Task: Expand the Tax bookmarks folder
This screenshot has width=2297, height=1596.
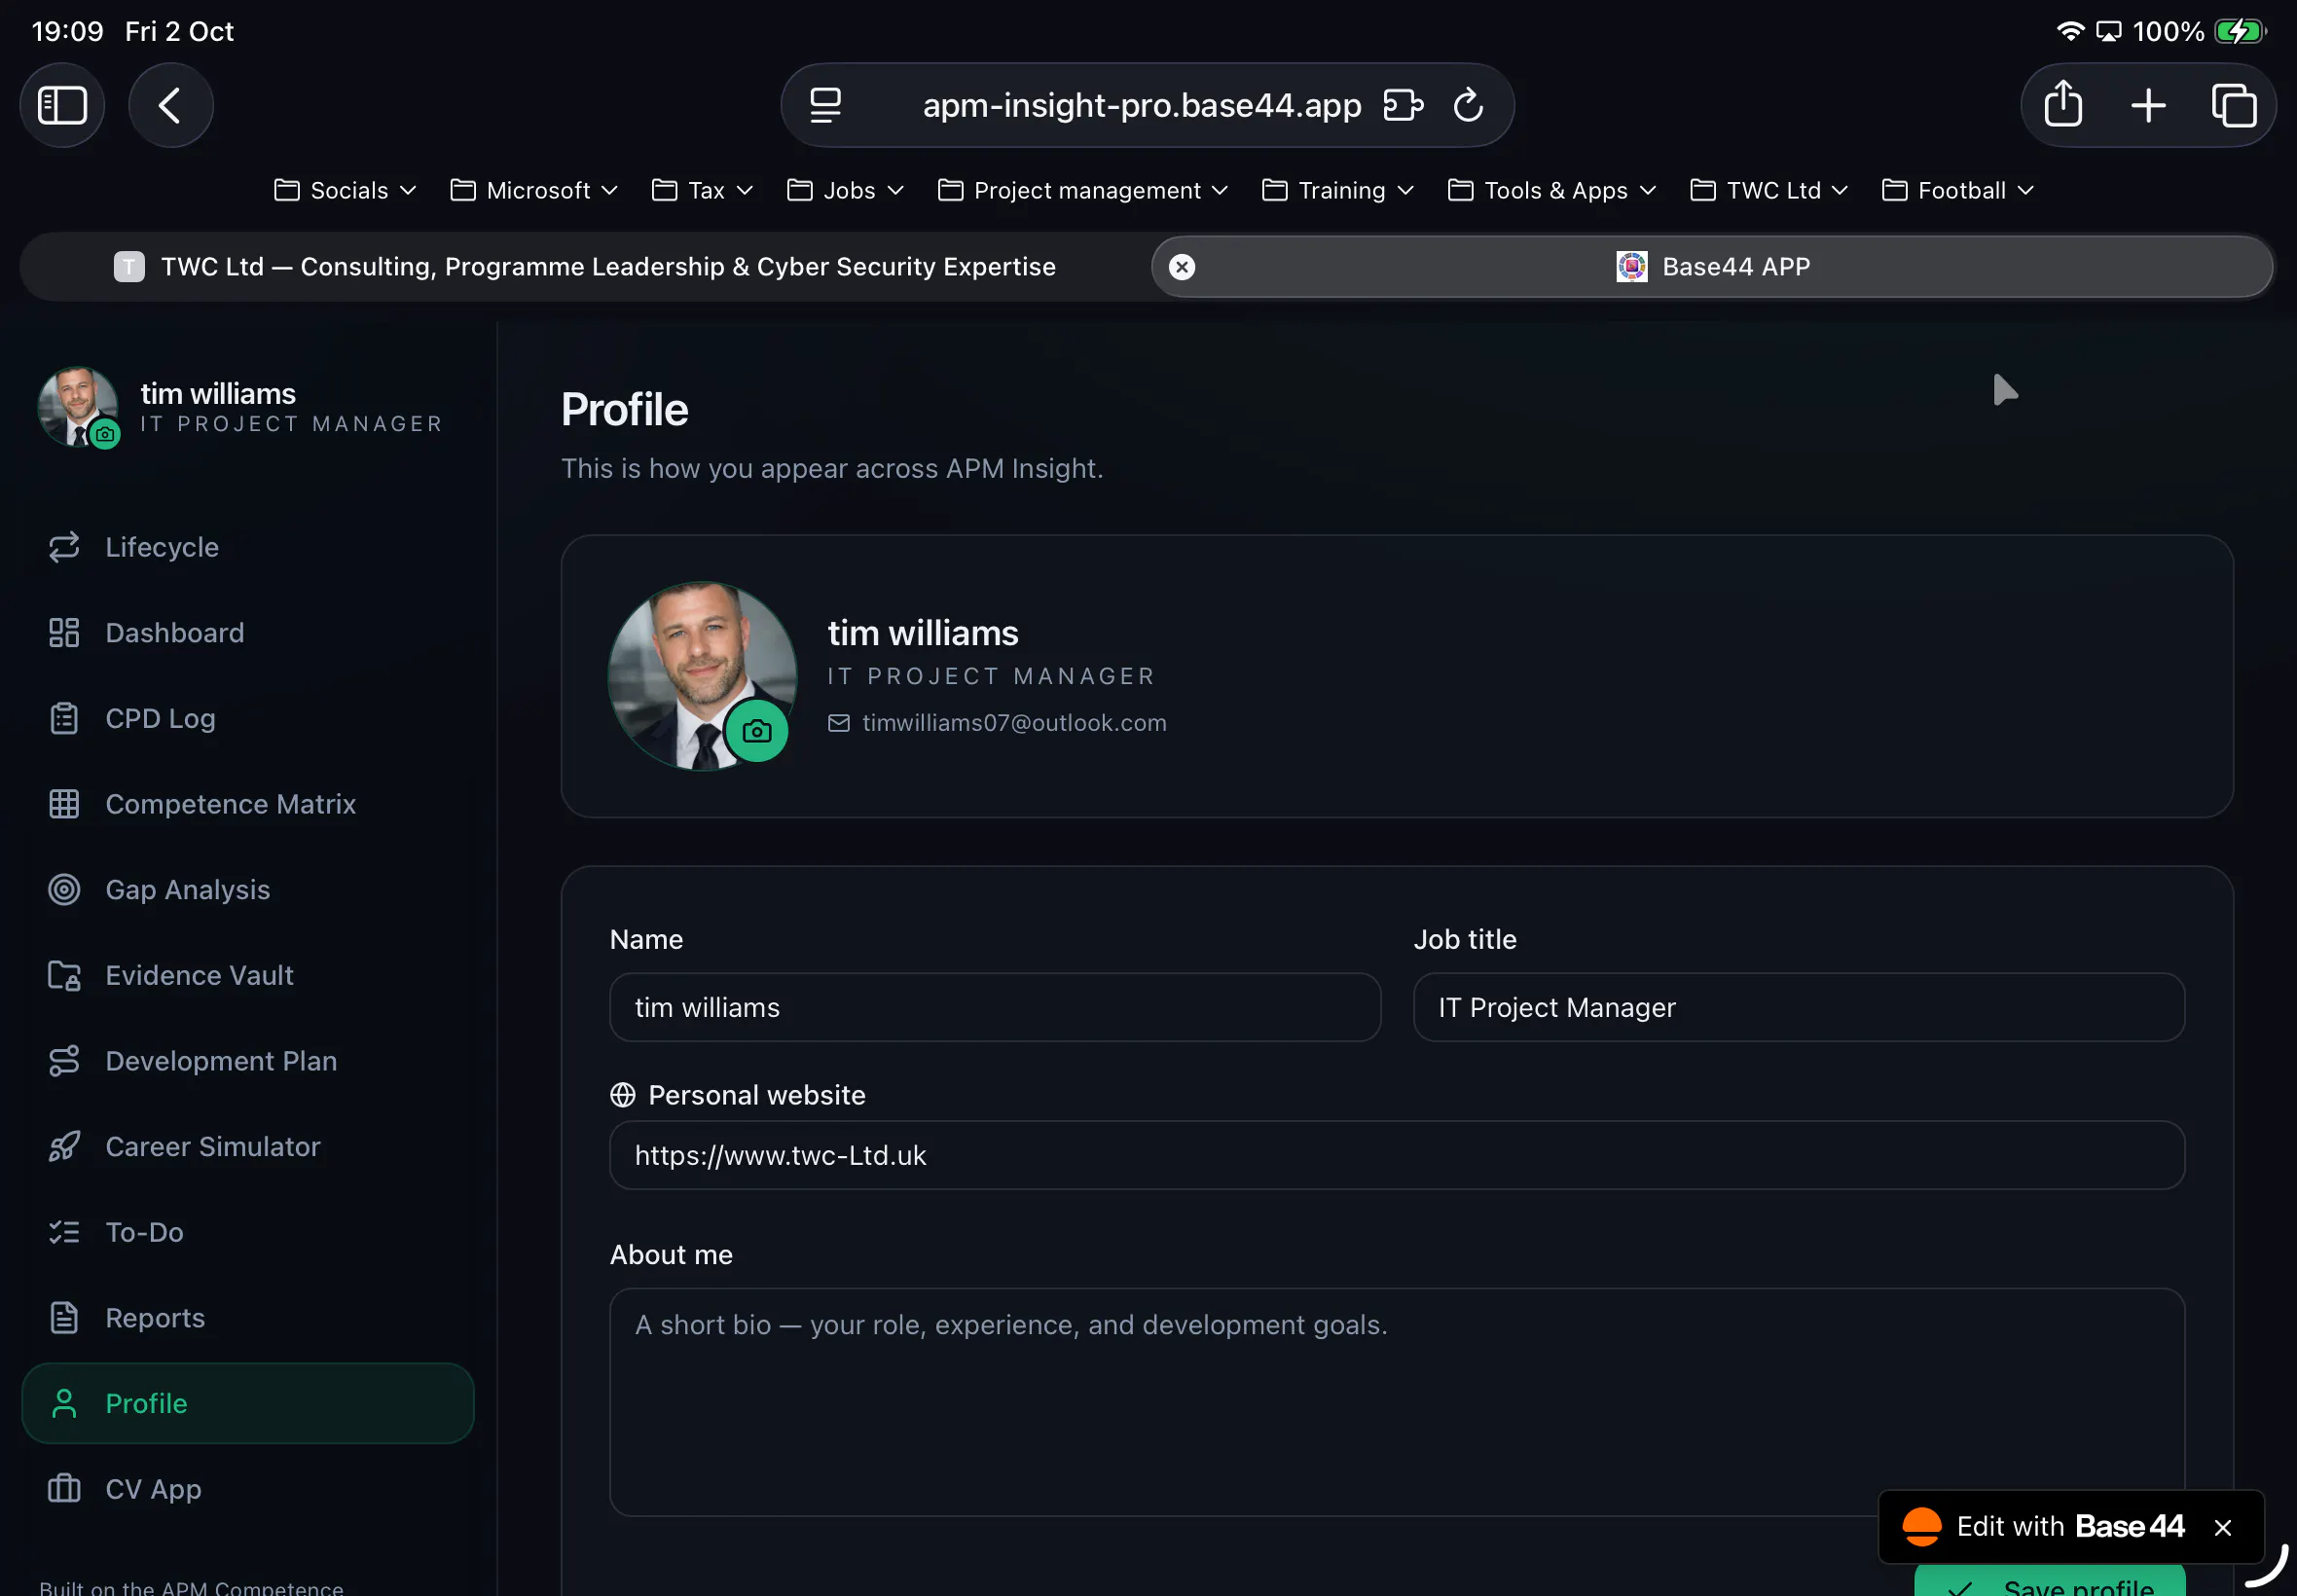Action: 702,190
